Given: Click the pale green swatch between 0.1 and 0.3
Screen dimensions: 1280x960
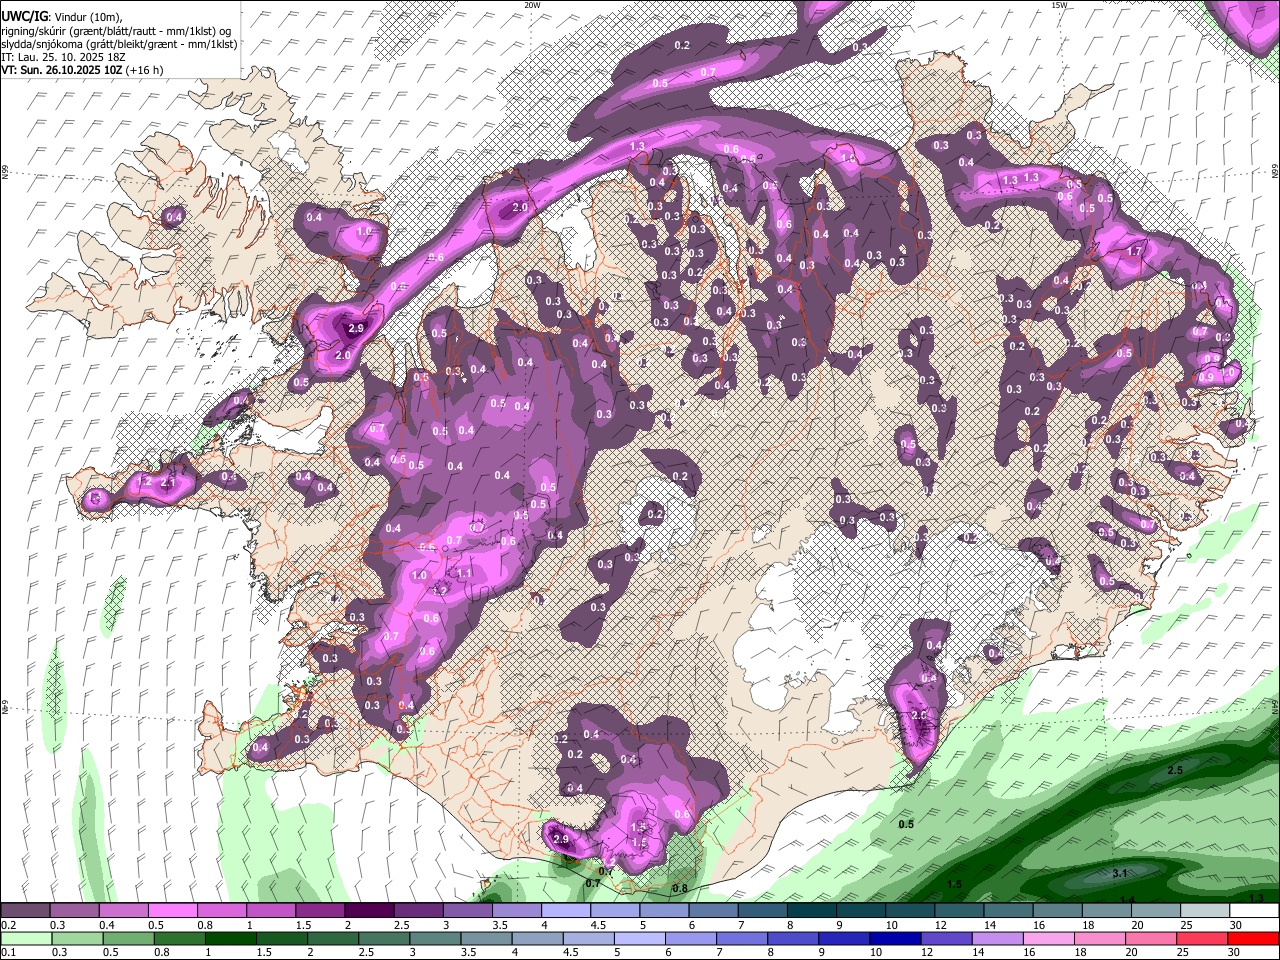Looking at the screenshot, I should (x=25, y=939).
